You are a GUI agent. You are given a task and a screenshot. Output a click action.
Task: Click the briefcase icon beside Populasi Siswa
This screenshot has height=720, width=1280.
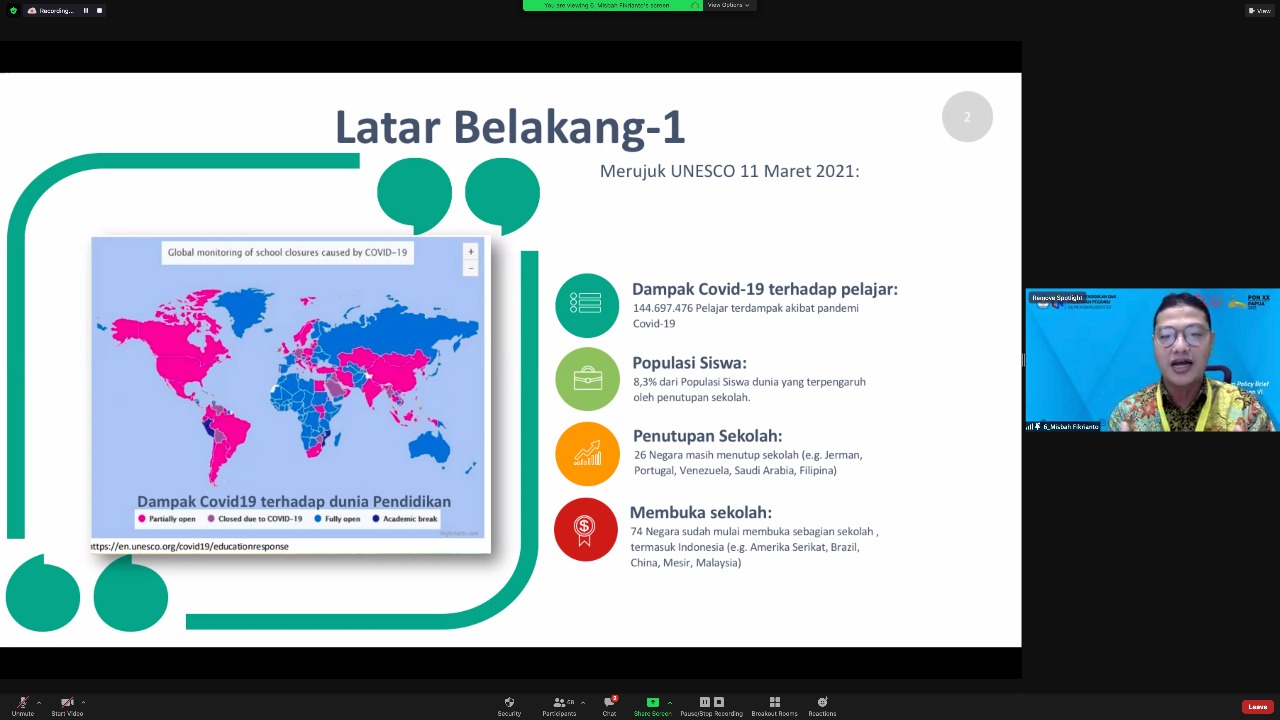point(587,379)
